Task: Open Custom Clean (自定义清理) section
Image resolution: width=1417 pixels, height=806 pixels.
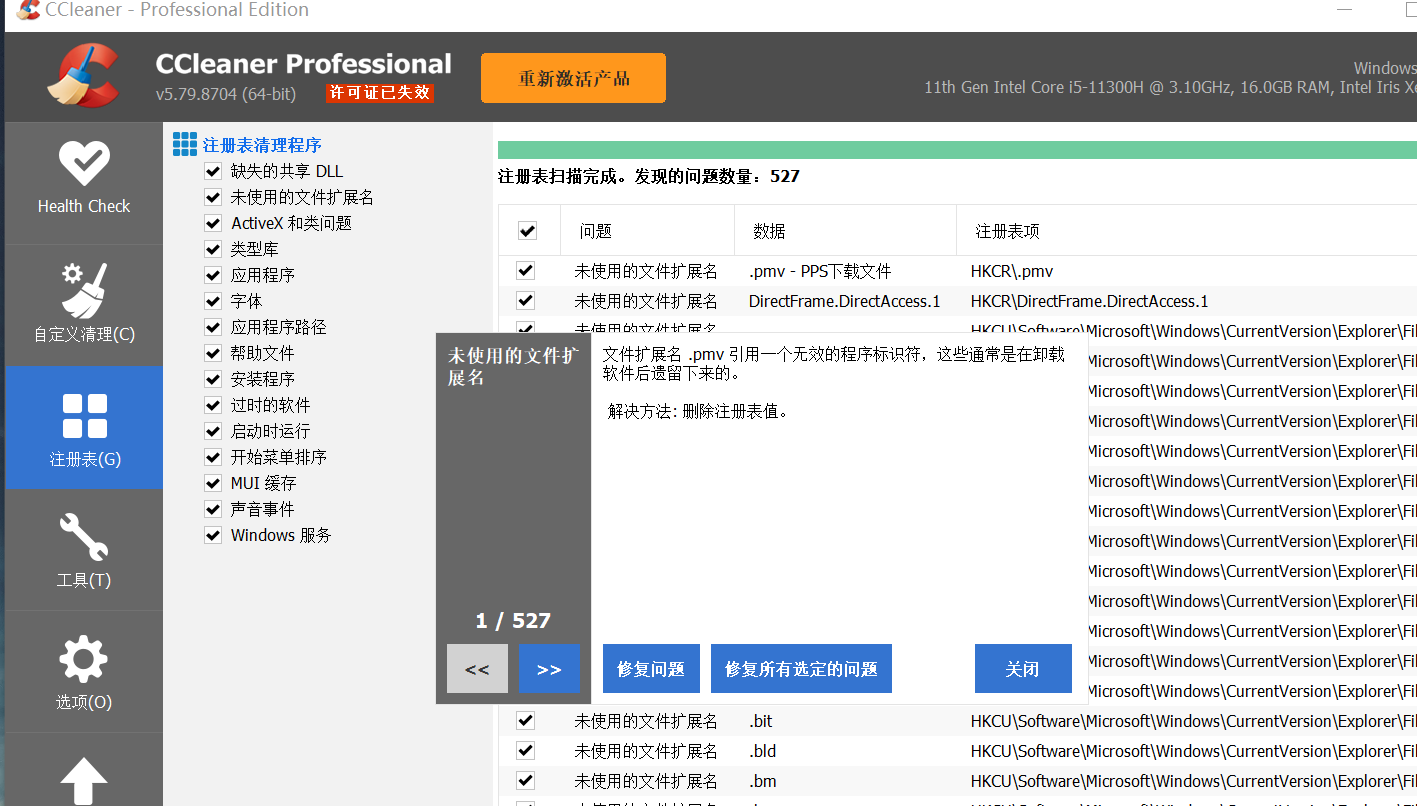Action: 84,305
